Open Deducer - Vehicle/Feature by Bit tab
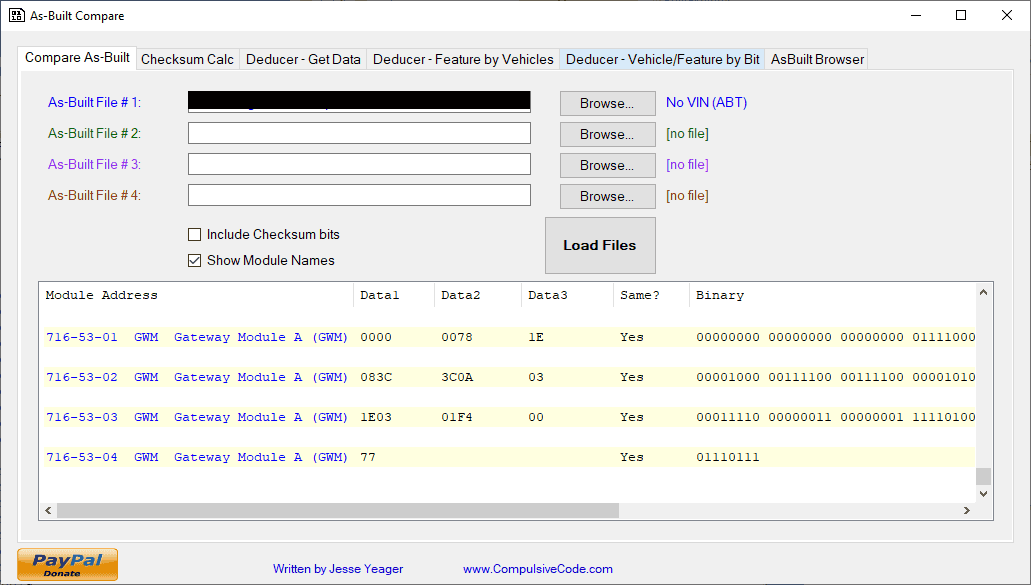The width and height of the screenshot is (1031, 585). coord(662,59)
